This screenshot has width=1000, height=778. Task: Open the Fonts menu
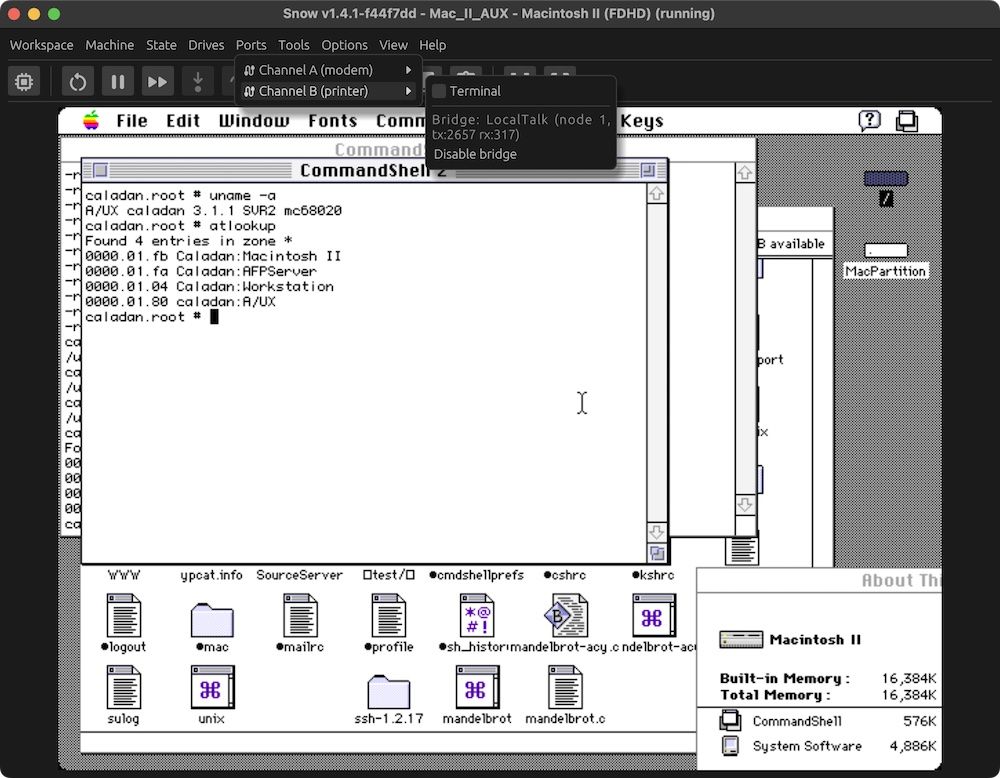[332, 121]
